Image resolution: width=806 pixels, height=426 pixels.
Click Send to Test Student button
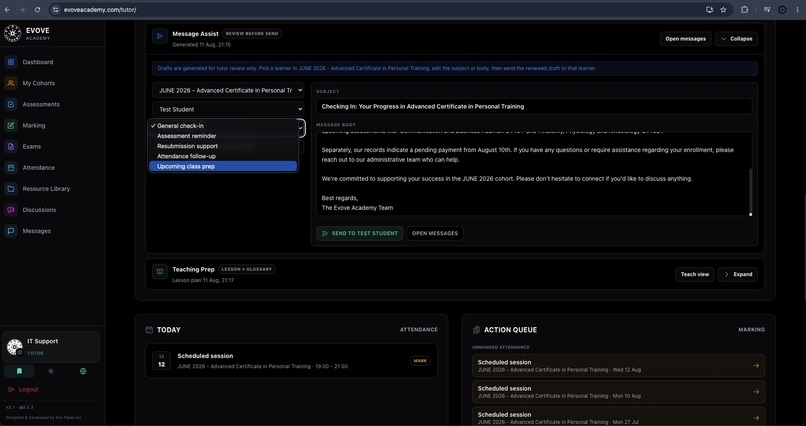[360, 233]
